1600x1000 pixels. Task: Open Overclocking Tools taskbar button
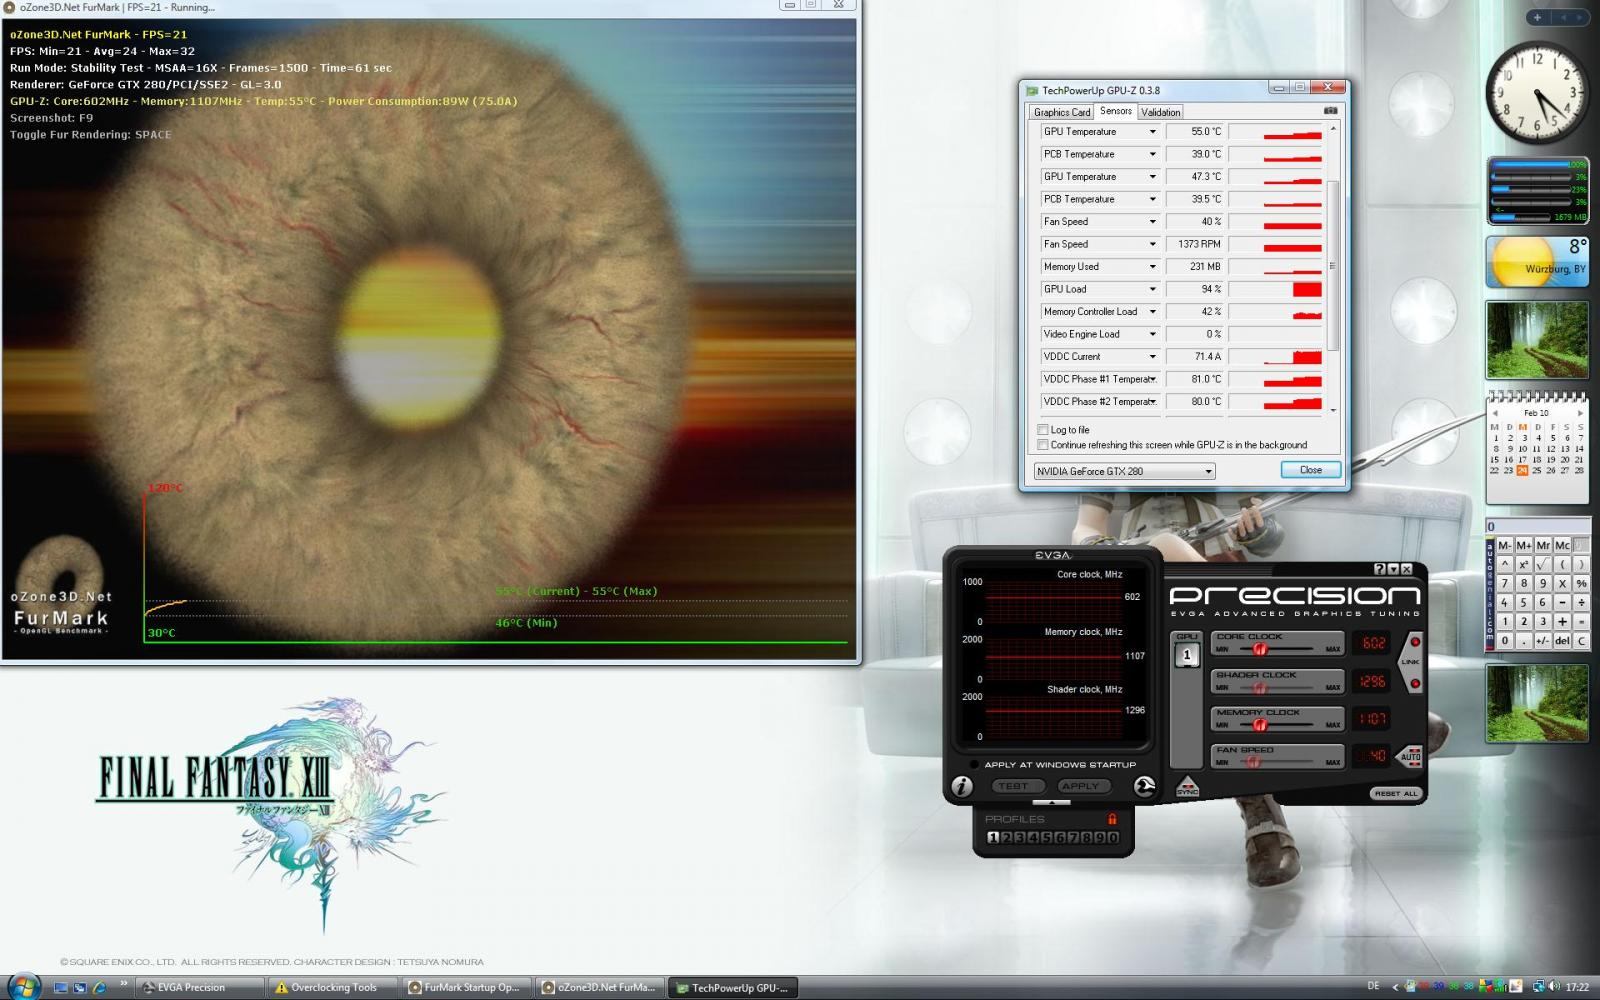333,987
